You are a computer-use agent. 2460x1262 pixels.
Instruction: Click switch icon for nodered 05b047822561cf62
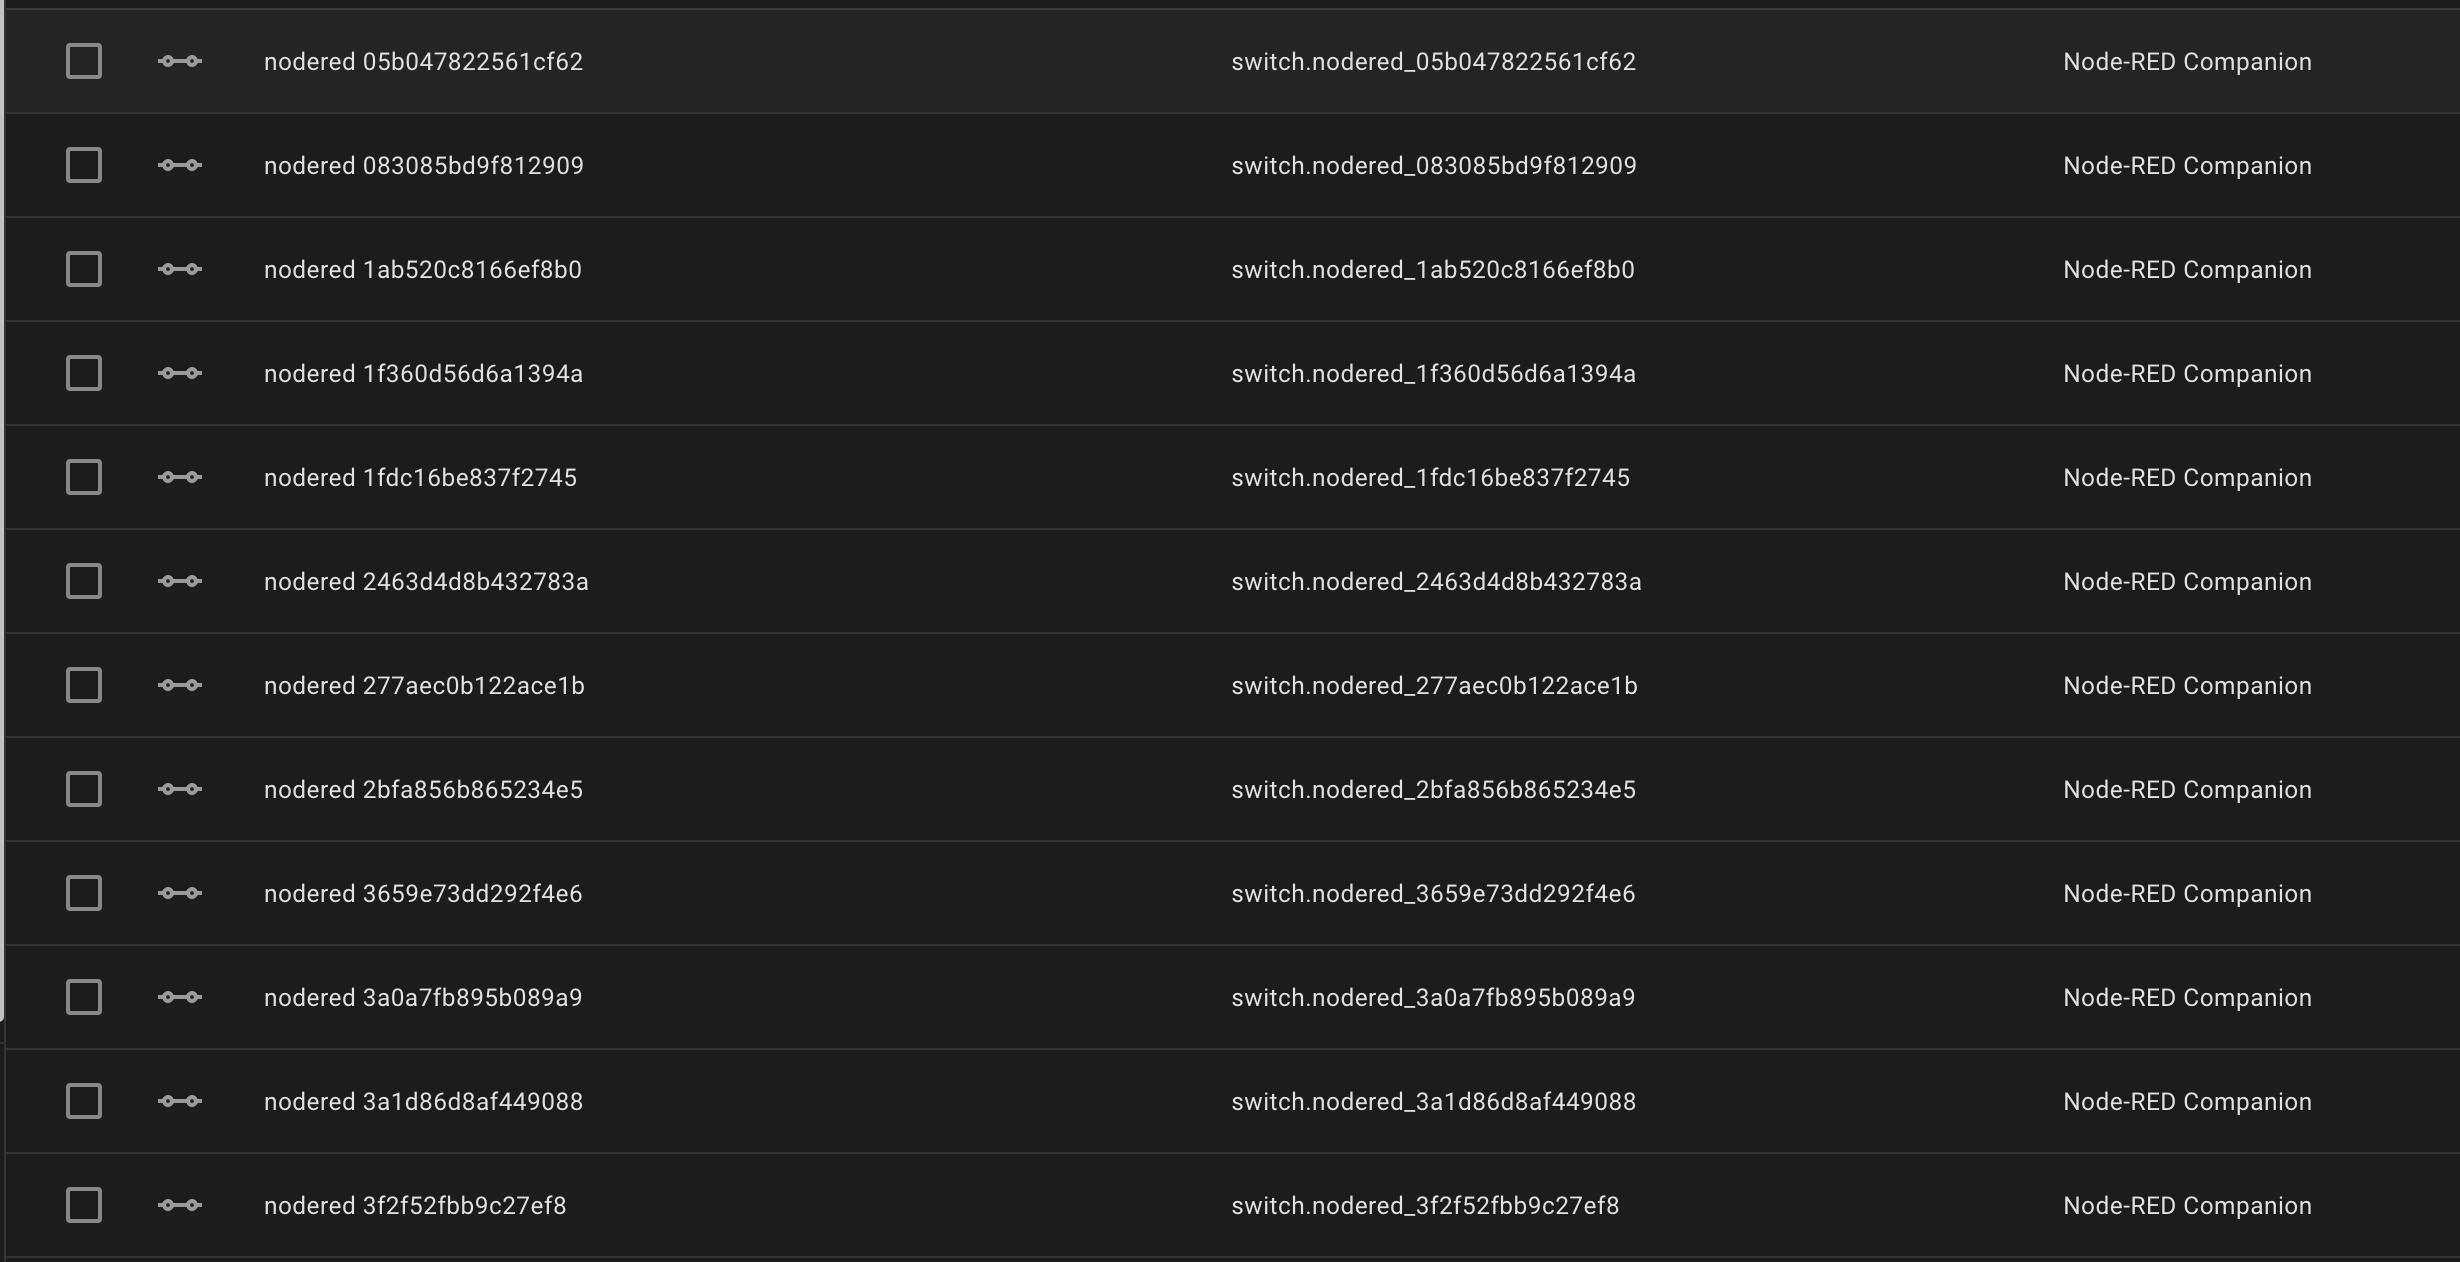click(x=180, y=62)
